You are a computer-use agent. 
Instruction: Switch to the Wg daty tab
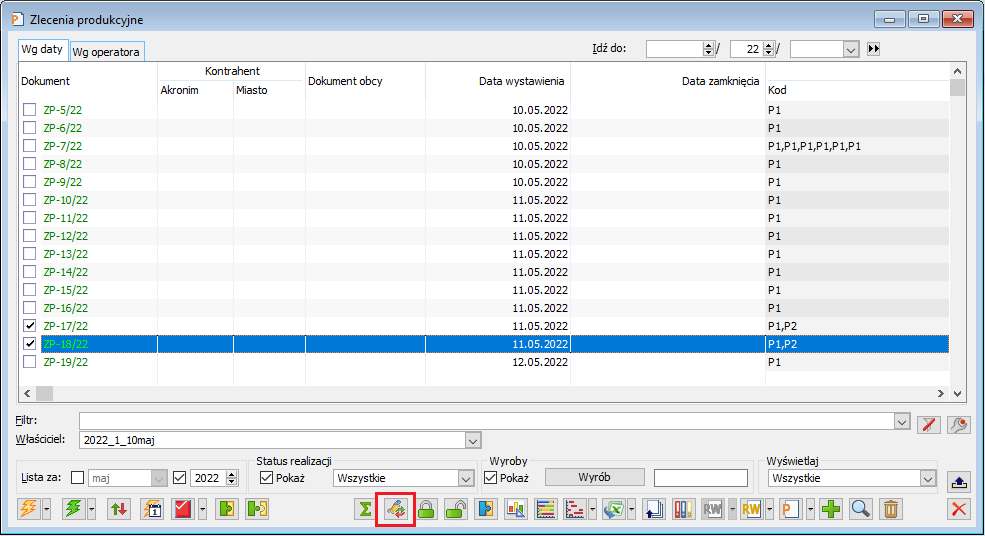pos(42,49)
